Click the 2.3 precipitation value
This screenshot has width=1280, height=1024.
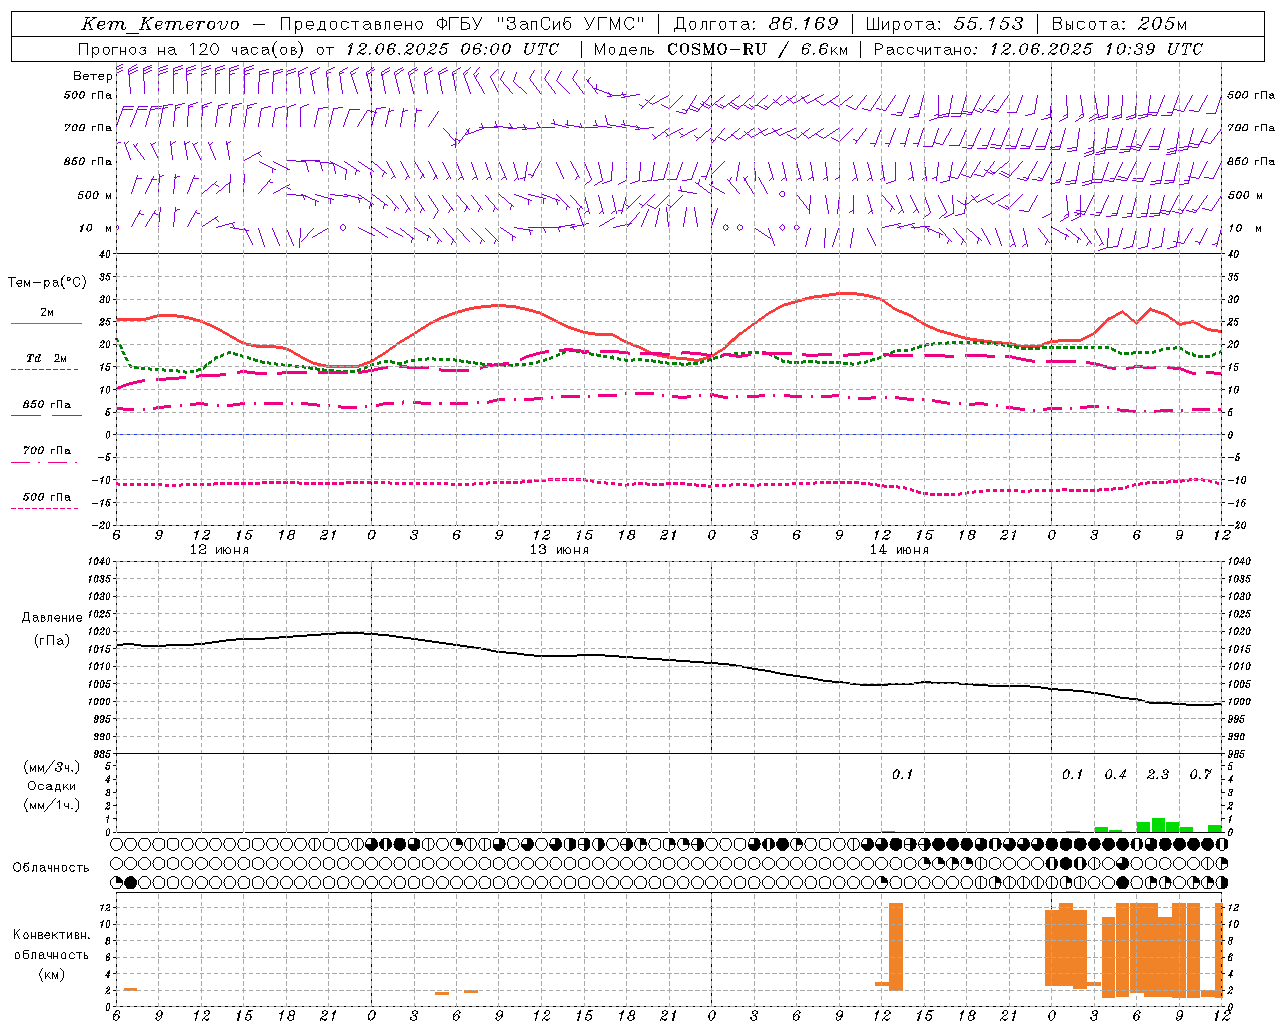1158,775
